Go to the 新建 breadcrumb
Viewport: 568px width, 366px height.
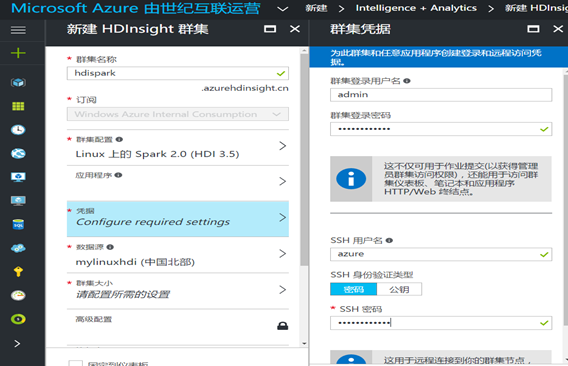tap(316, 8)
